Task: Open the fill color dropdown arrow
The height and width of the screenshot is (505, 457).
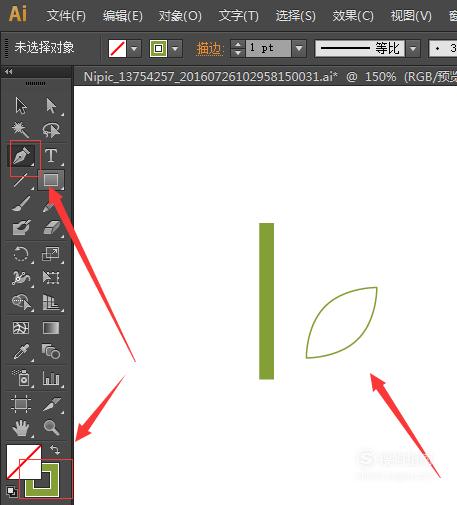Action: 134,49
